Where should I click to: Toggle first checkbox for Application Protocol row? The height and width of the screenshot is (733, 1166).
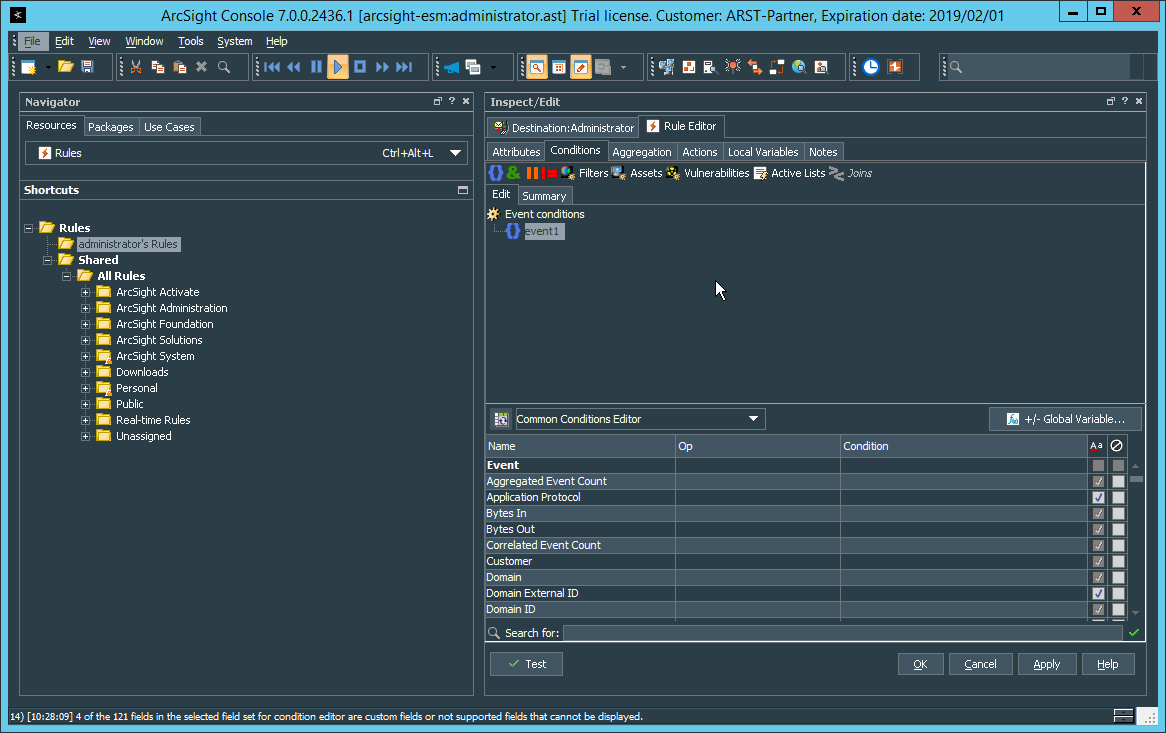pos(1098,498)
